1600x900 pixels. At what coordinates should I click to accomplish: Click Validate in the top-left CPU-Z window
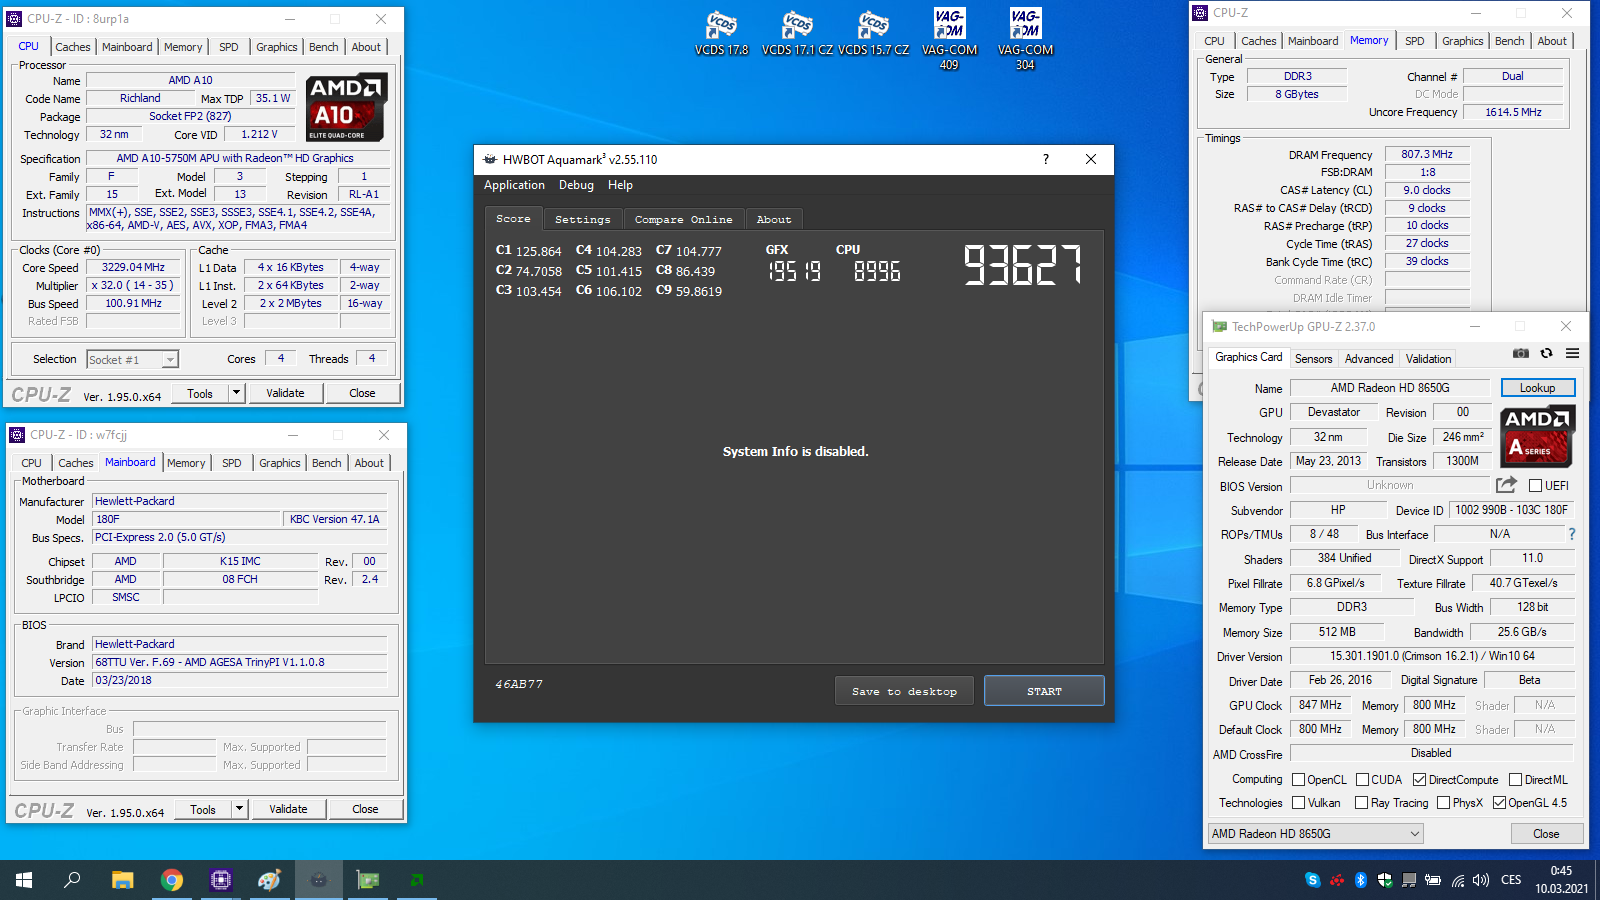click(x=285, y=393)
